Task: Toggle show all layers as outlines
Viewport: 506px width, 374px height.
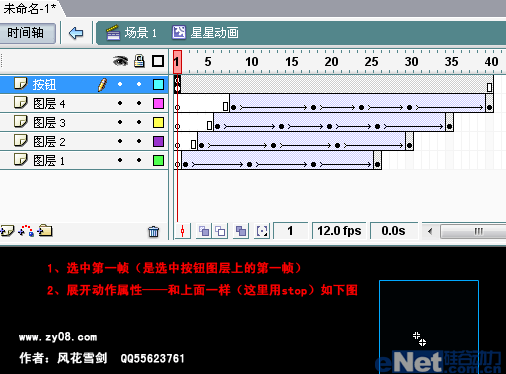Action: [158, 61]
